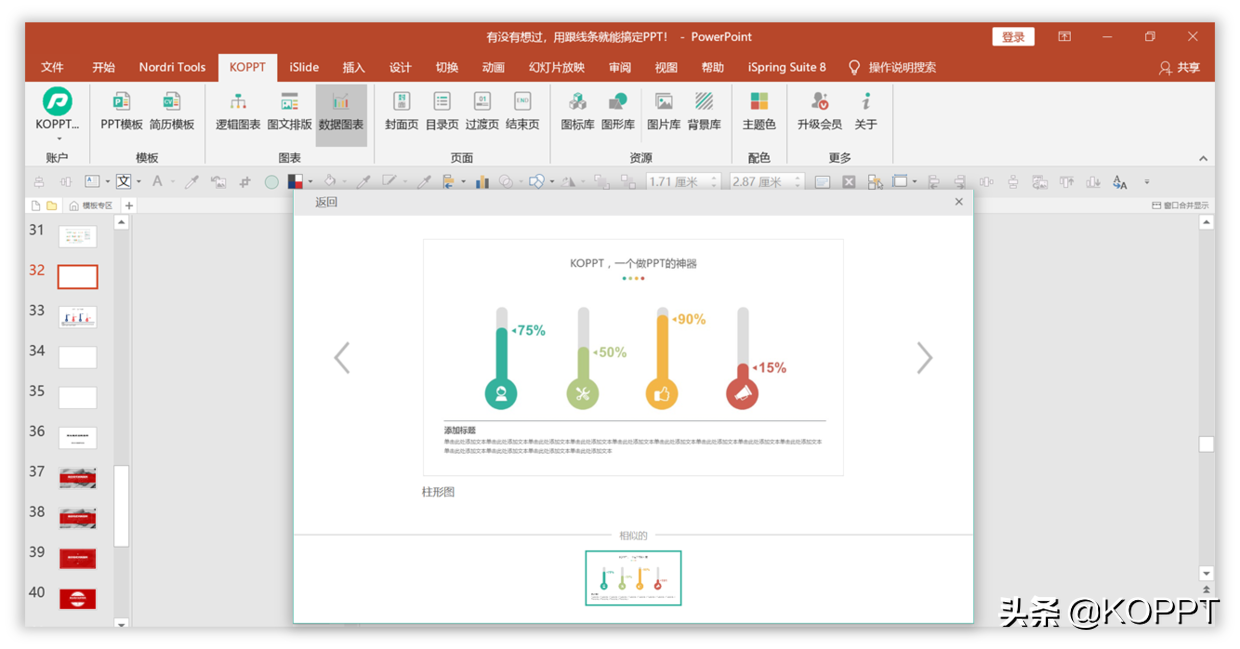Select slide 36 thumbnail
Image resolution: width=1240 pixels, height=649 pixels.
coord(77,437)
